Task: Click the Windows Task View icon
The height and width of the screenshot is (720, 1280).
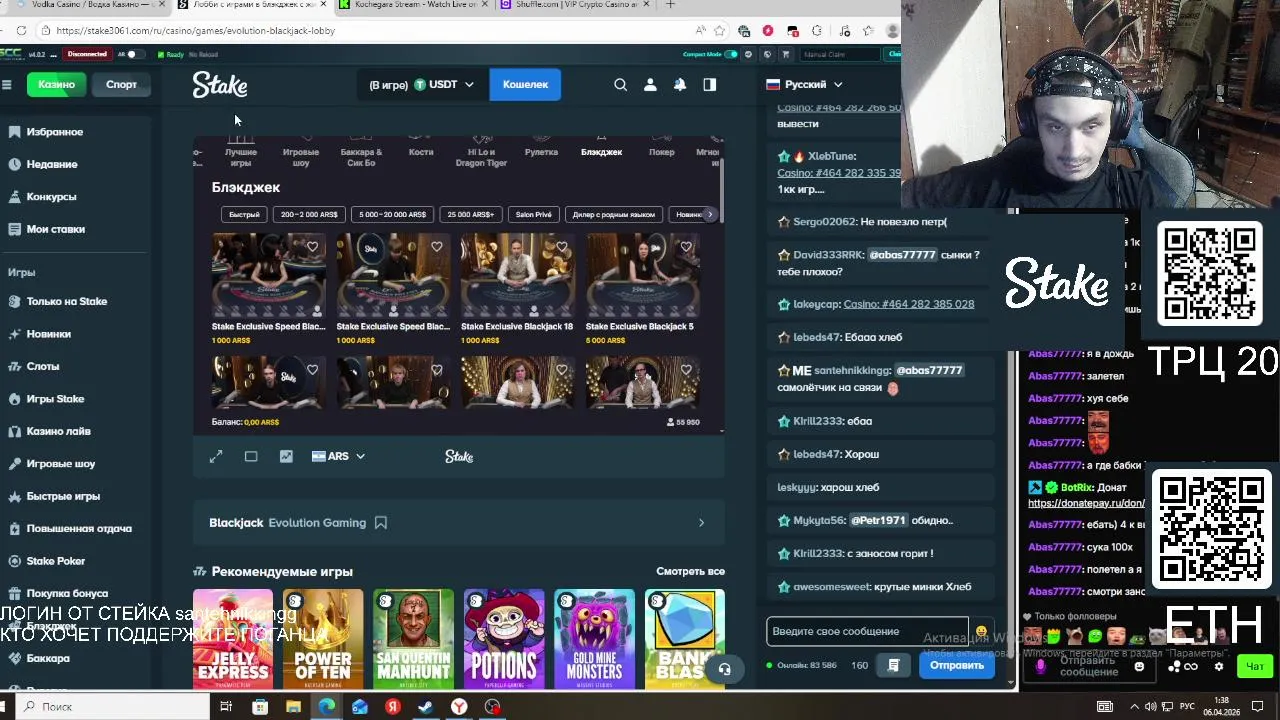Action: tap(226, 707)
